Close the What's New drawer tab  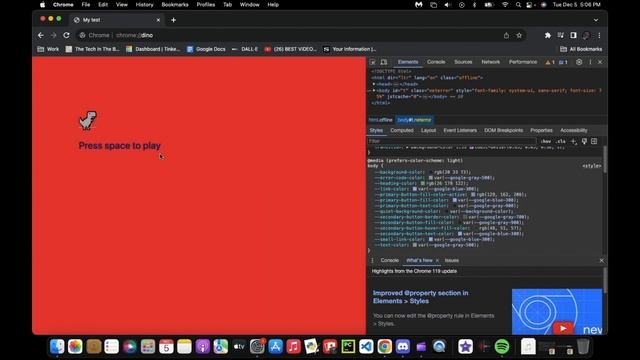point(437,260)
